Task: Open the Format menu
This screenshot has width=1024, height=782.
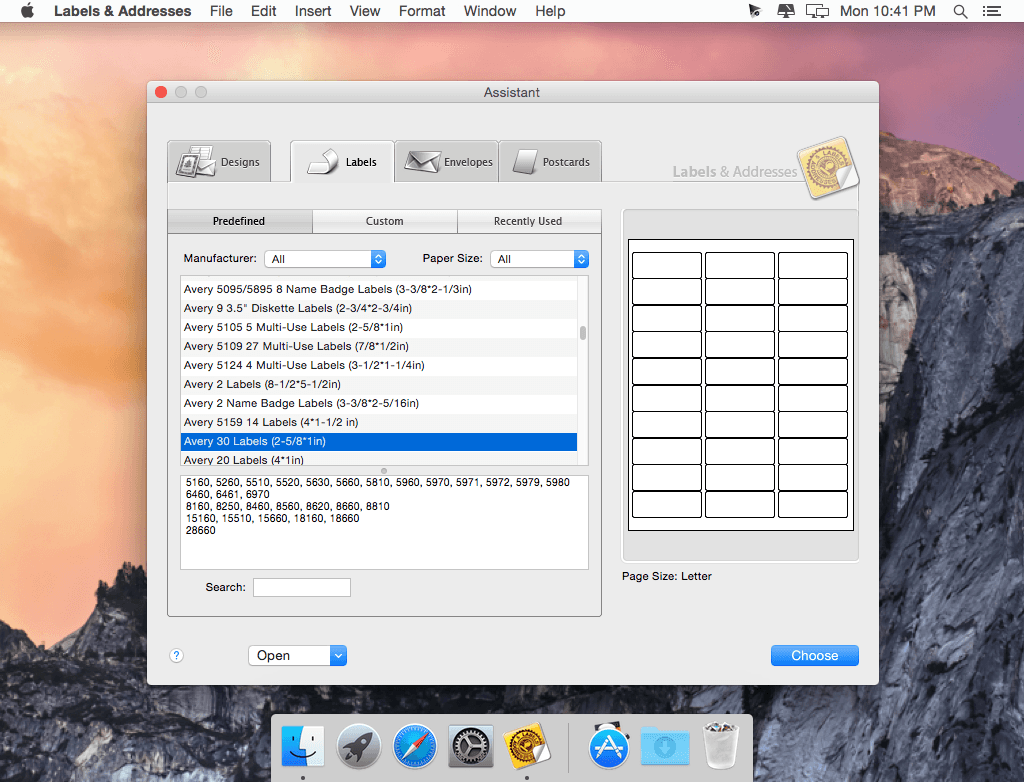Action: point(422,11)
